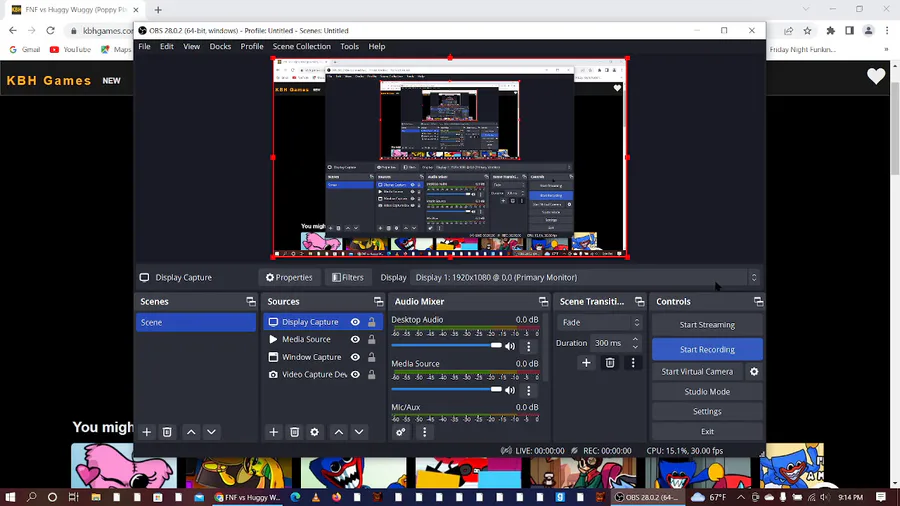The image size is (900, 506).
Task: Open source properties gear in Sources panel
Action: point(315,432)
